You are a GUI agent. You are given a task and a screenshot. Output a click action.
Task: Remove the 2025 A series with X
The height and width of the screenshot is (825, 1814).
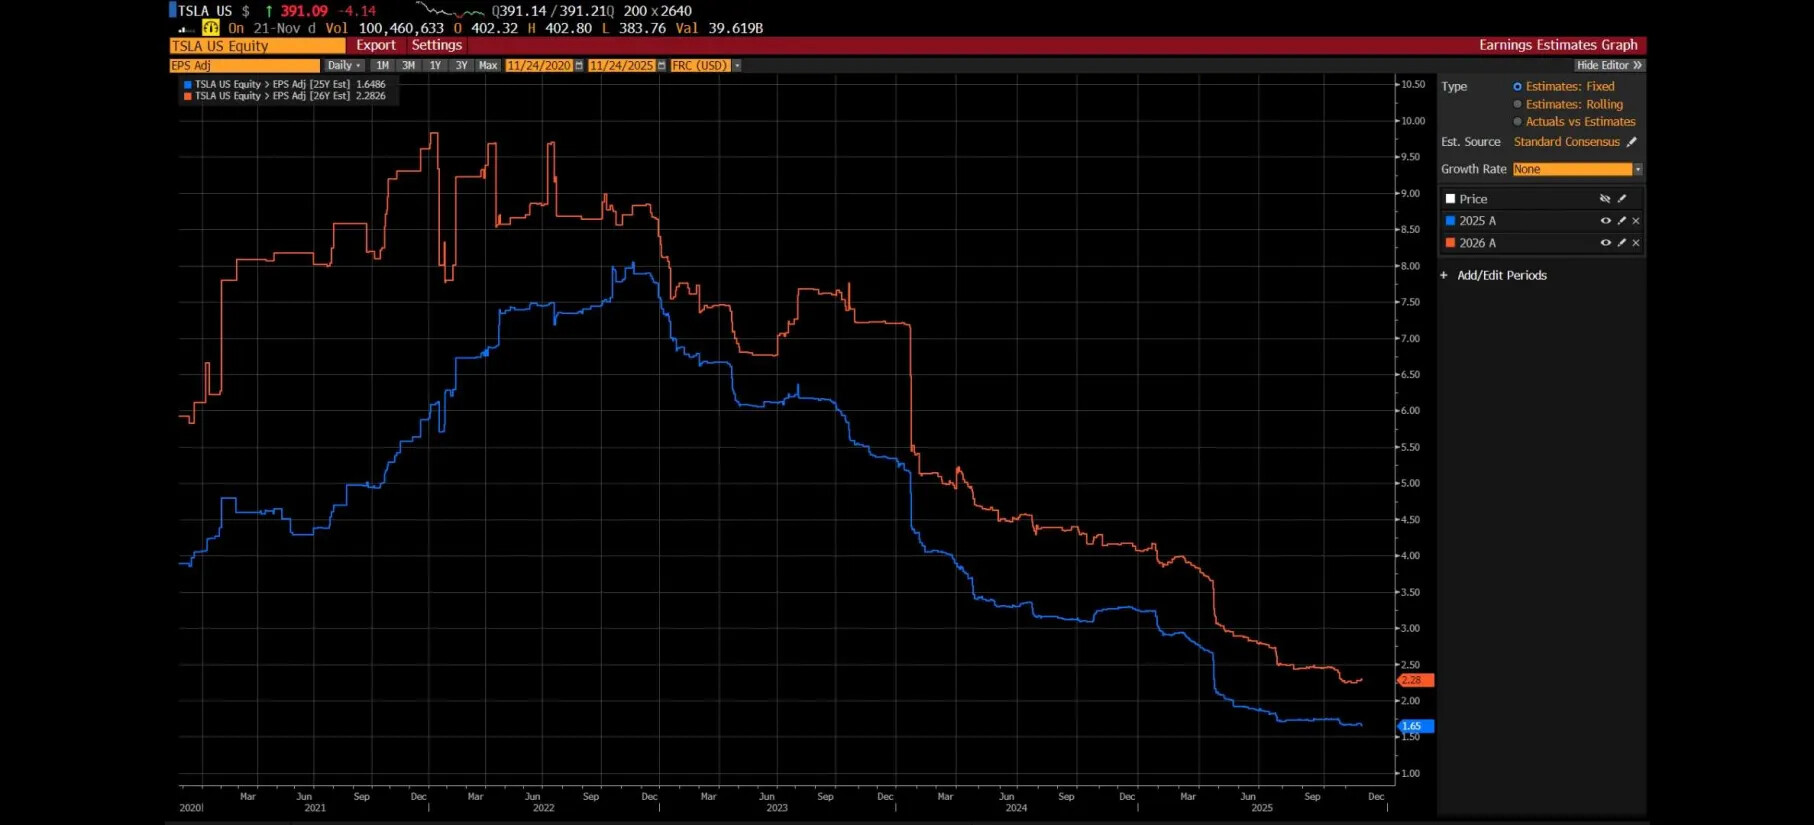1636,221
